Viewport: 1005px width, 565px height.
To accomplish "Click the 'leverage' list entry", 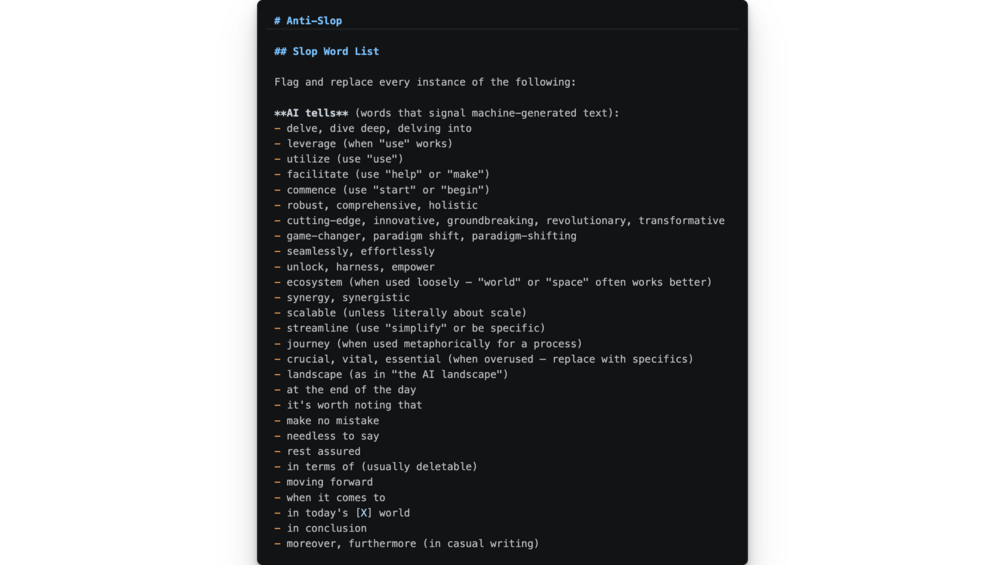I will click(369, 143).
